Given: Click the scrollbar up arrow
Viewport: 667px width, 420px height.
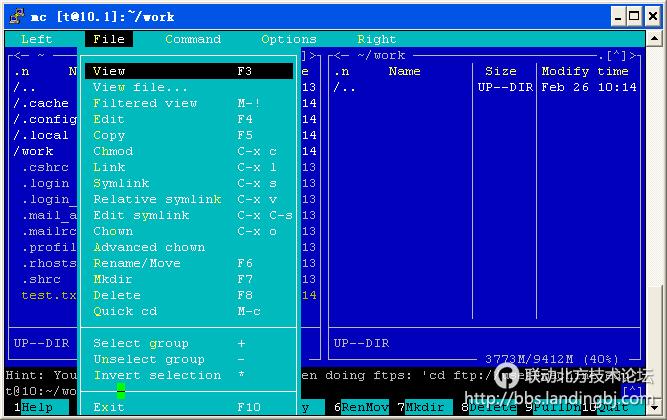Looking at the screenshot, I should click(657, 39).
